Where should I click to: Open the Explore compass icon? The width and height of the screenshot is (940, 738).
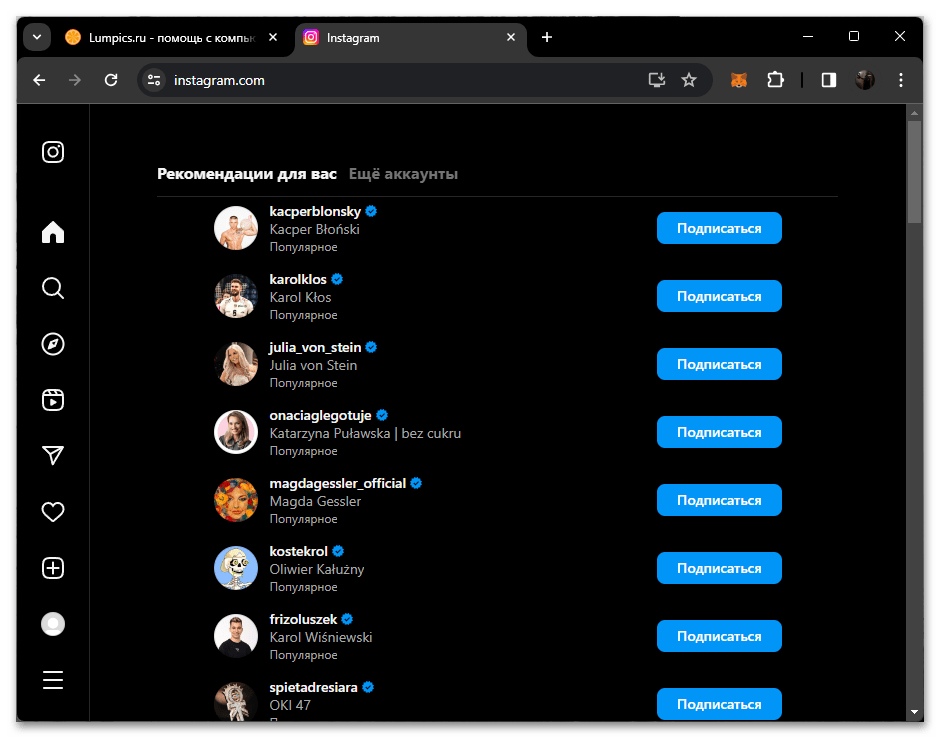coord(53,344)
